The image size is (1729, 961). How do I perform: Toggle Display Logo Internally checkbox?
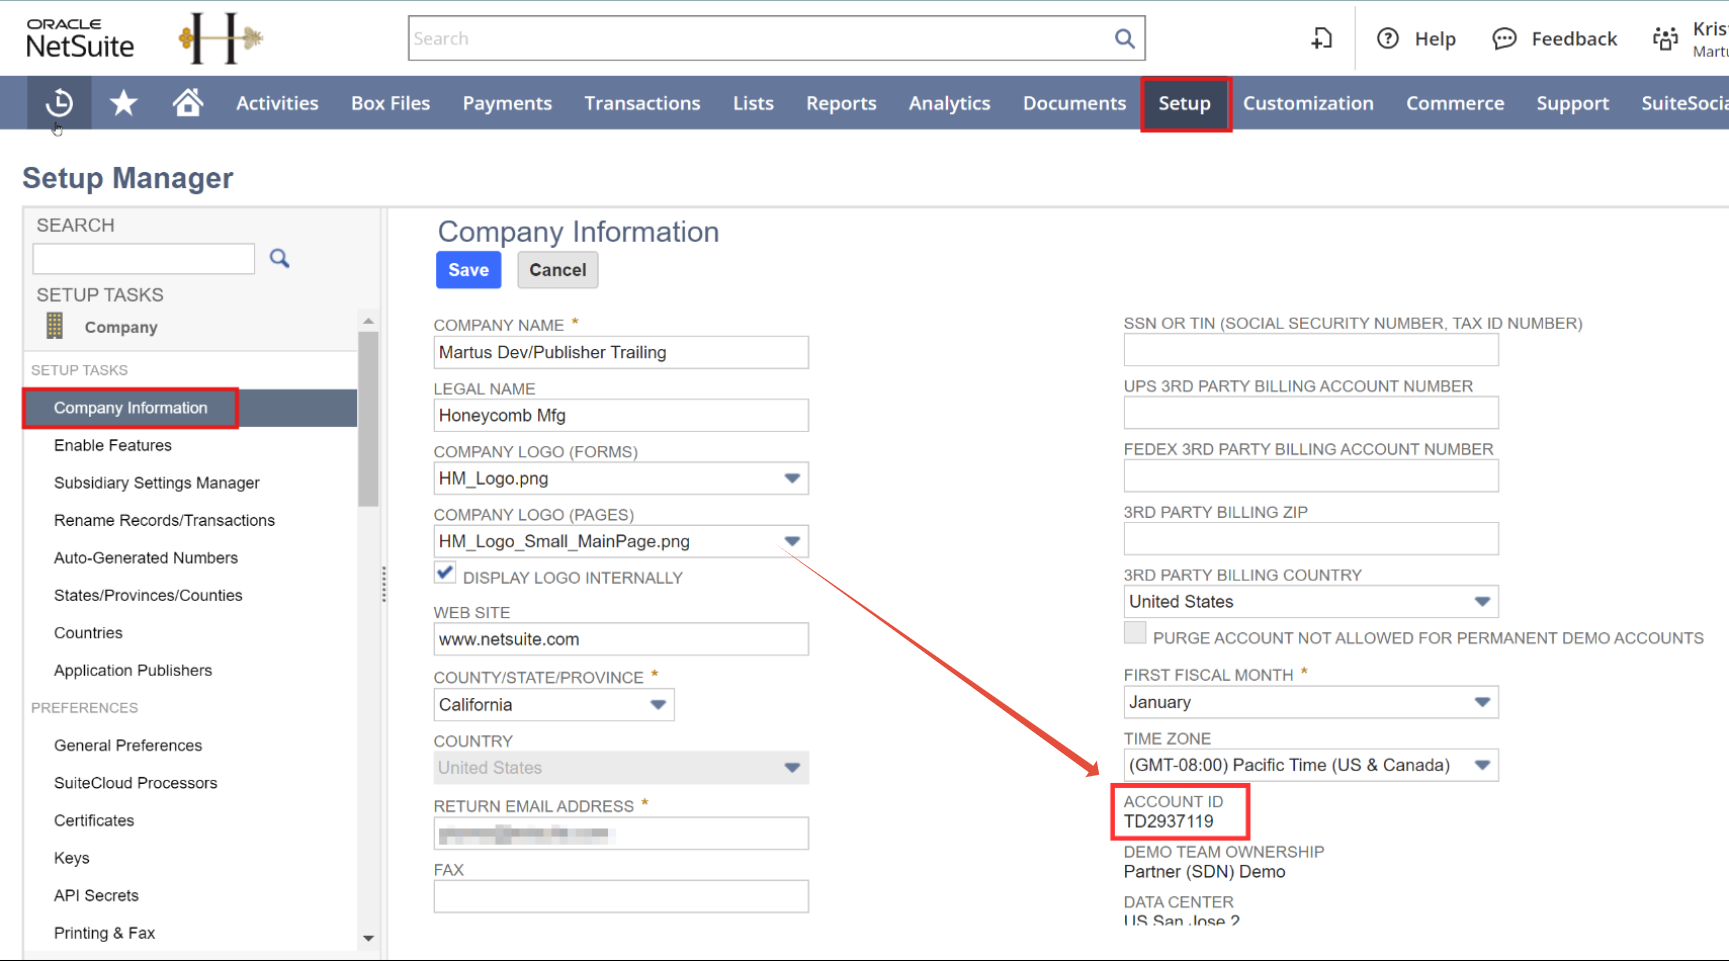click(445, 573)
